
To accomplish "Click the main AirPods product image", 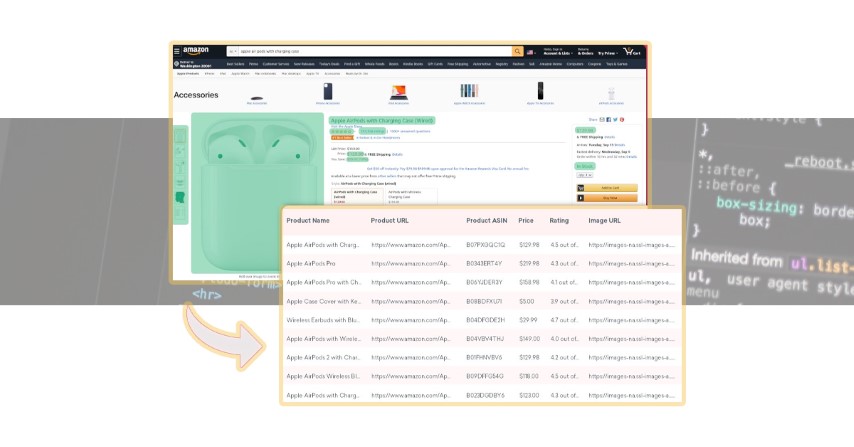I will click(257, 193).
